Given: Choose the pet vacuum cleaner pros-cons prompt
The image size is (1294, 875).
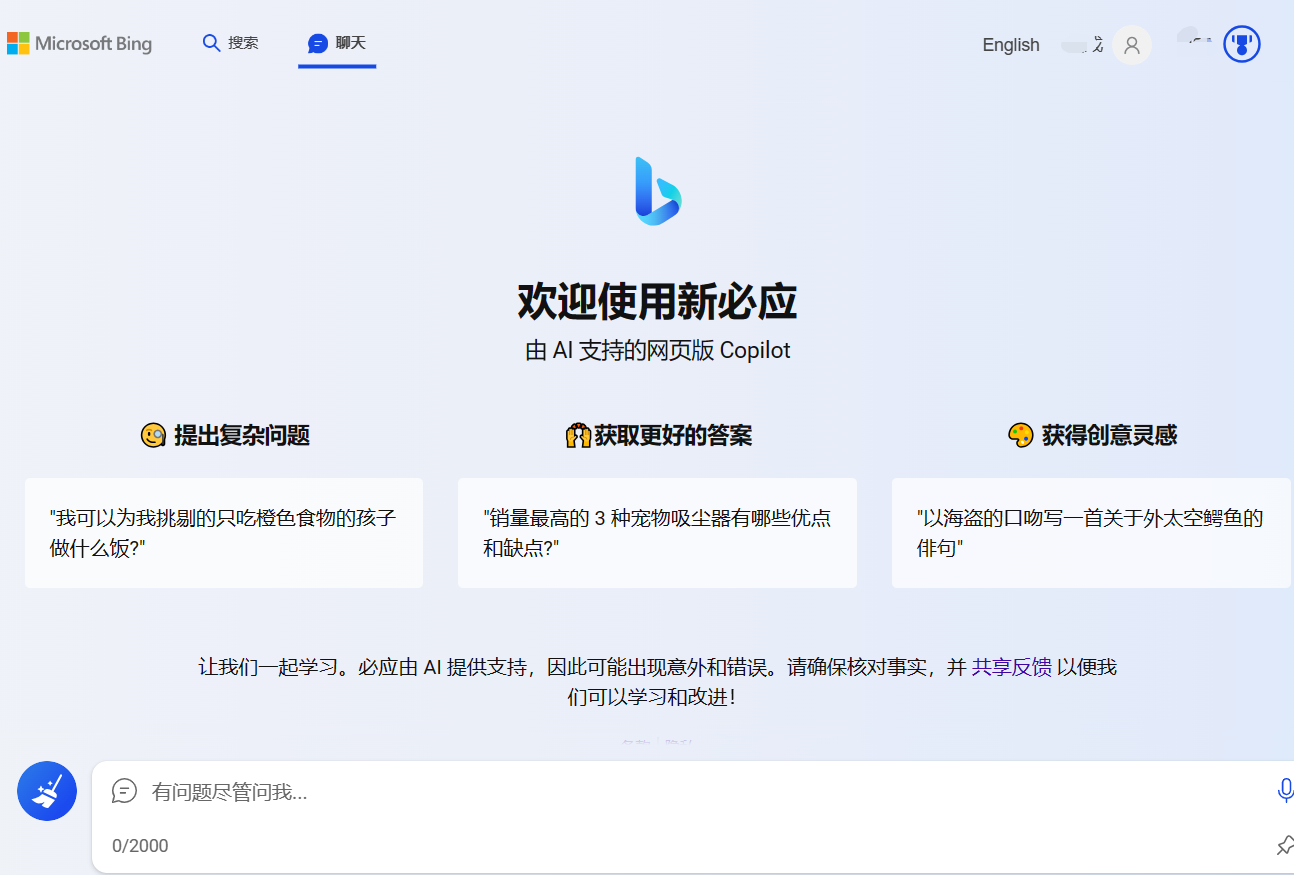Looking at the screenshot, I should (x=657, y=533).
